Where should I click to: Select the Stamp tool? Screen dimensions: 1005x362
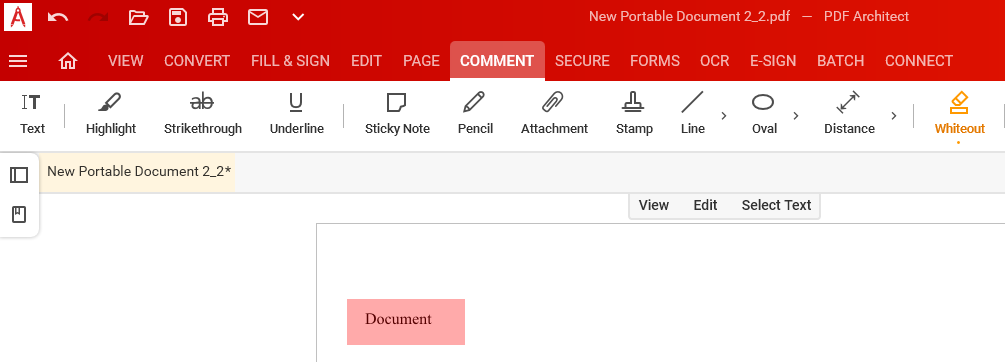(x=634, y=114)
